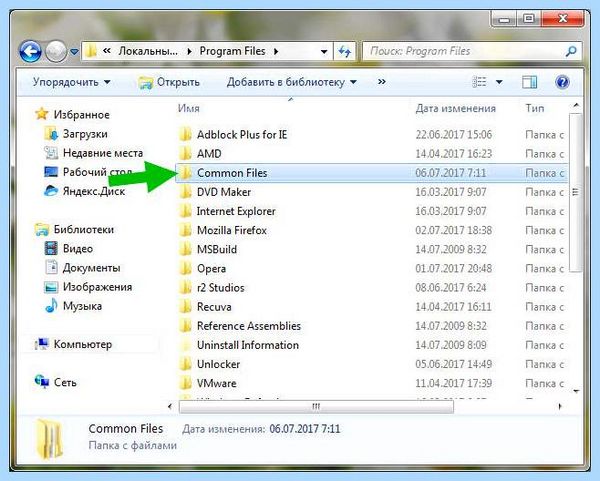This screenshot has width=600, height=481.
Task: Minimize the Explorer window
Action: (505, 19)
